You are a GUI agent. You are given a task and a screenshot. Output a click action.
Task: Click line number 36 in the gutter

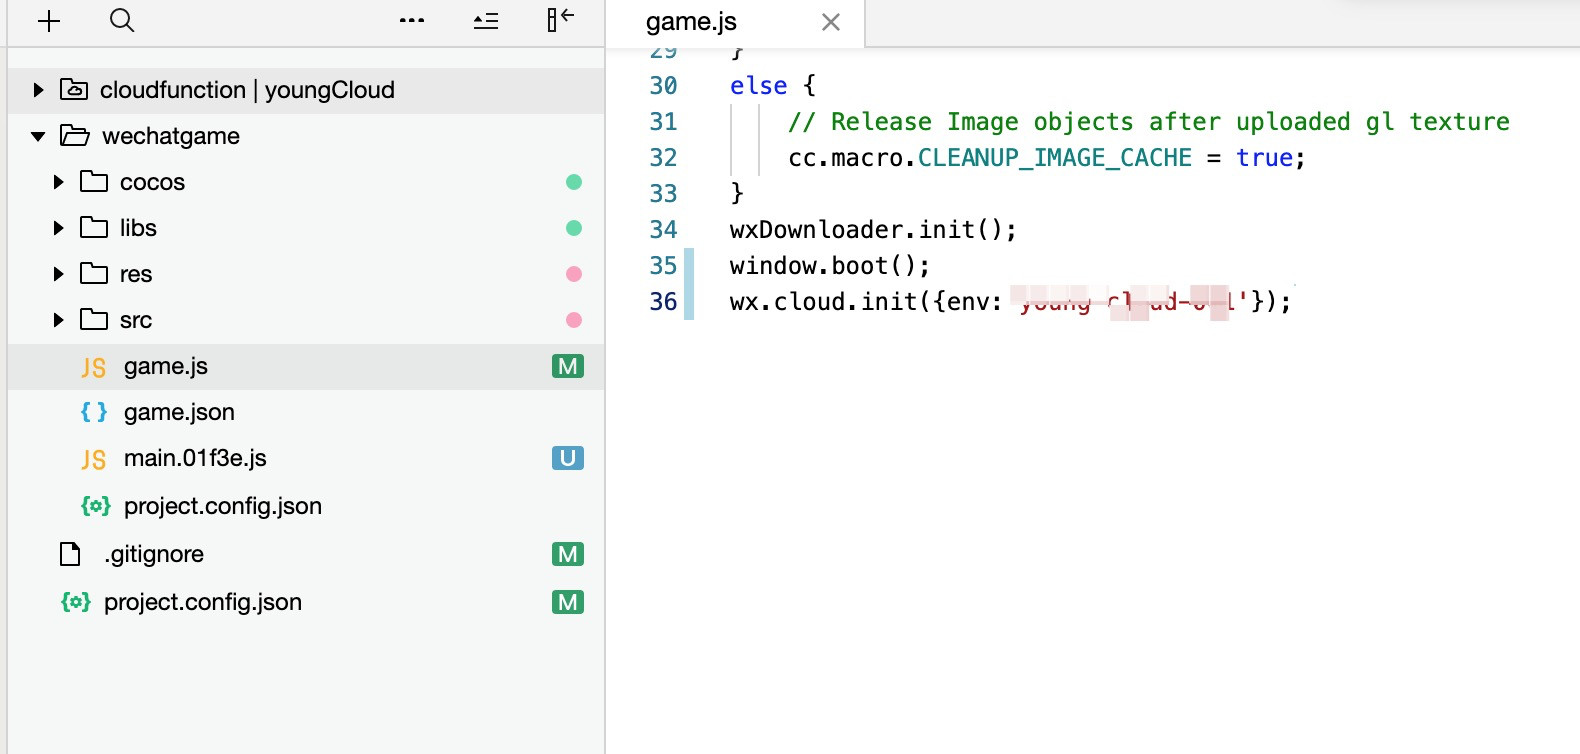pos(663,302)
